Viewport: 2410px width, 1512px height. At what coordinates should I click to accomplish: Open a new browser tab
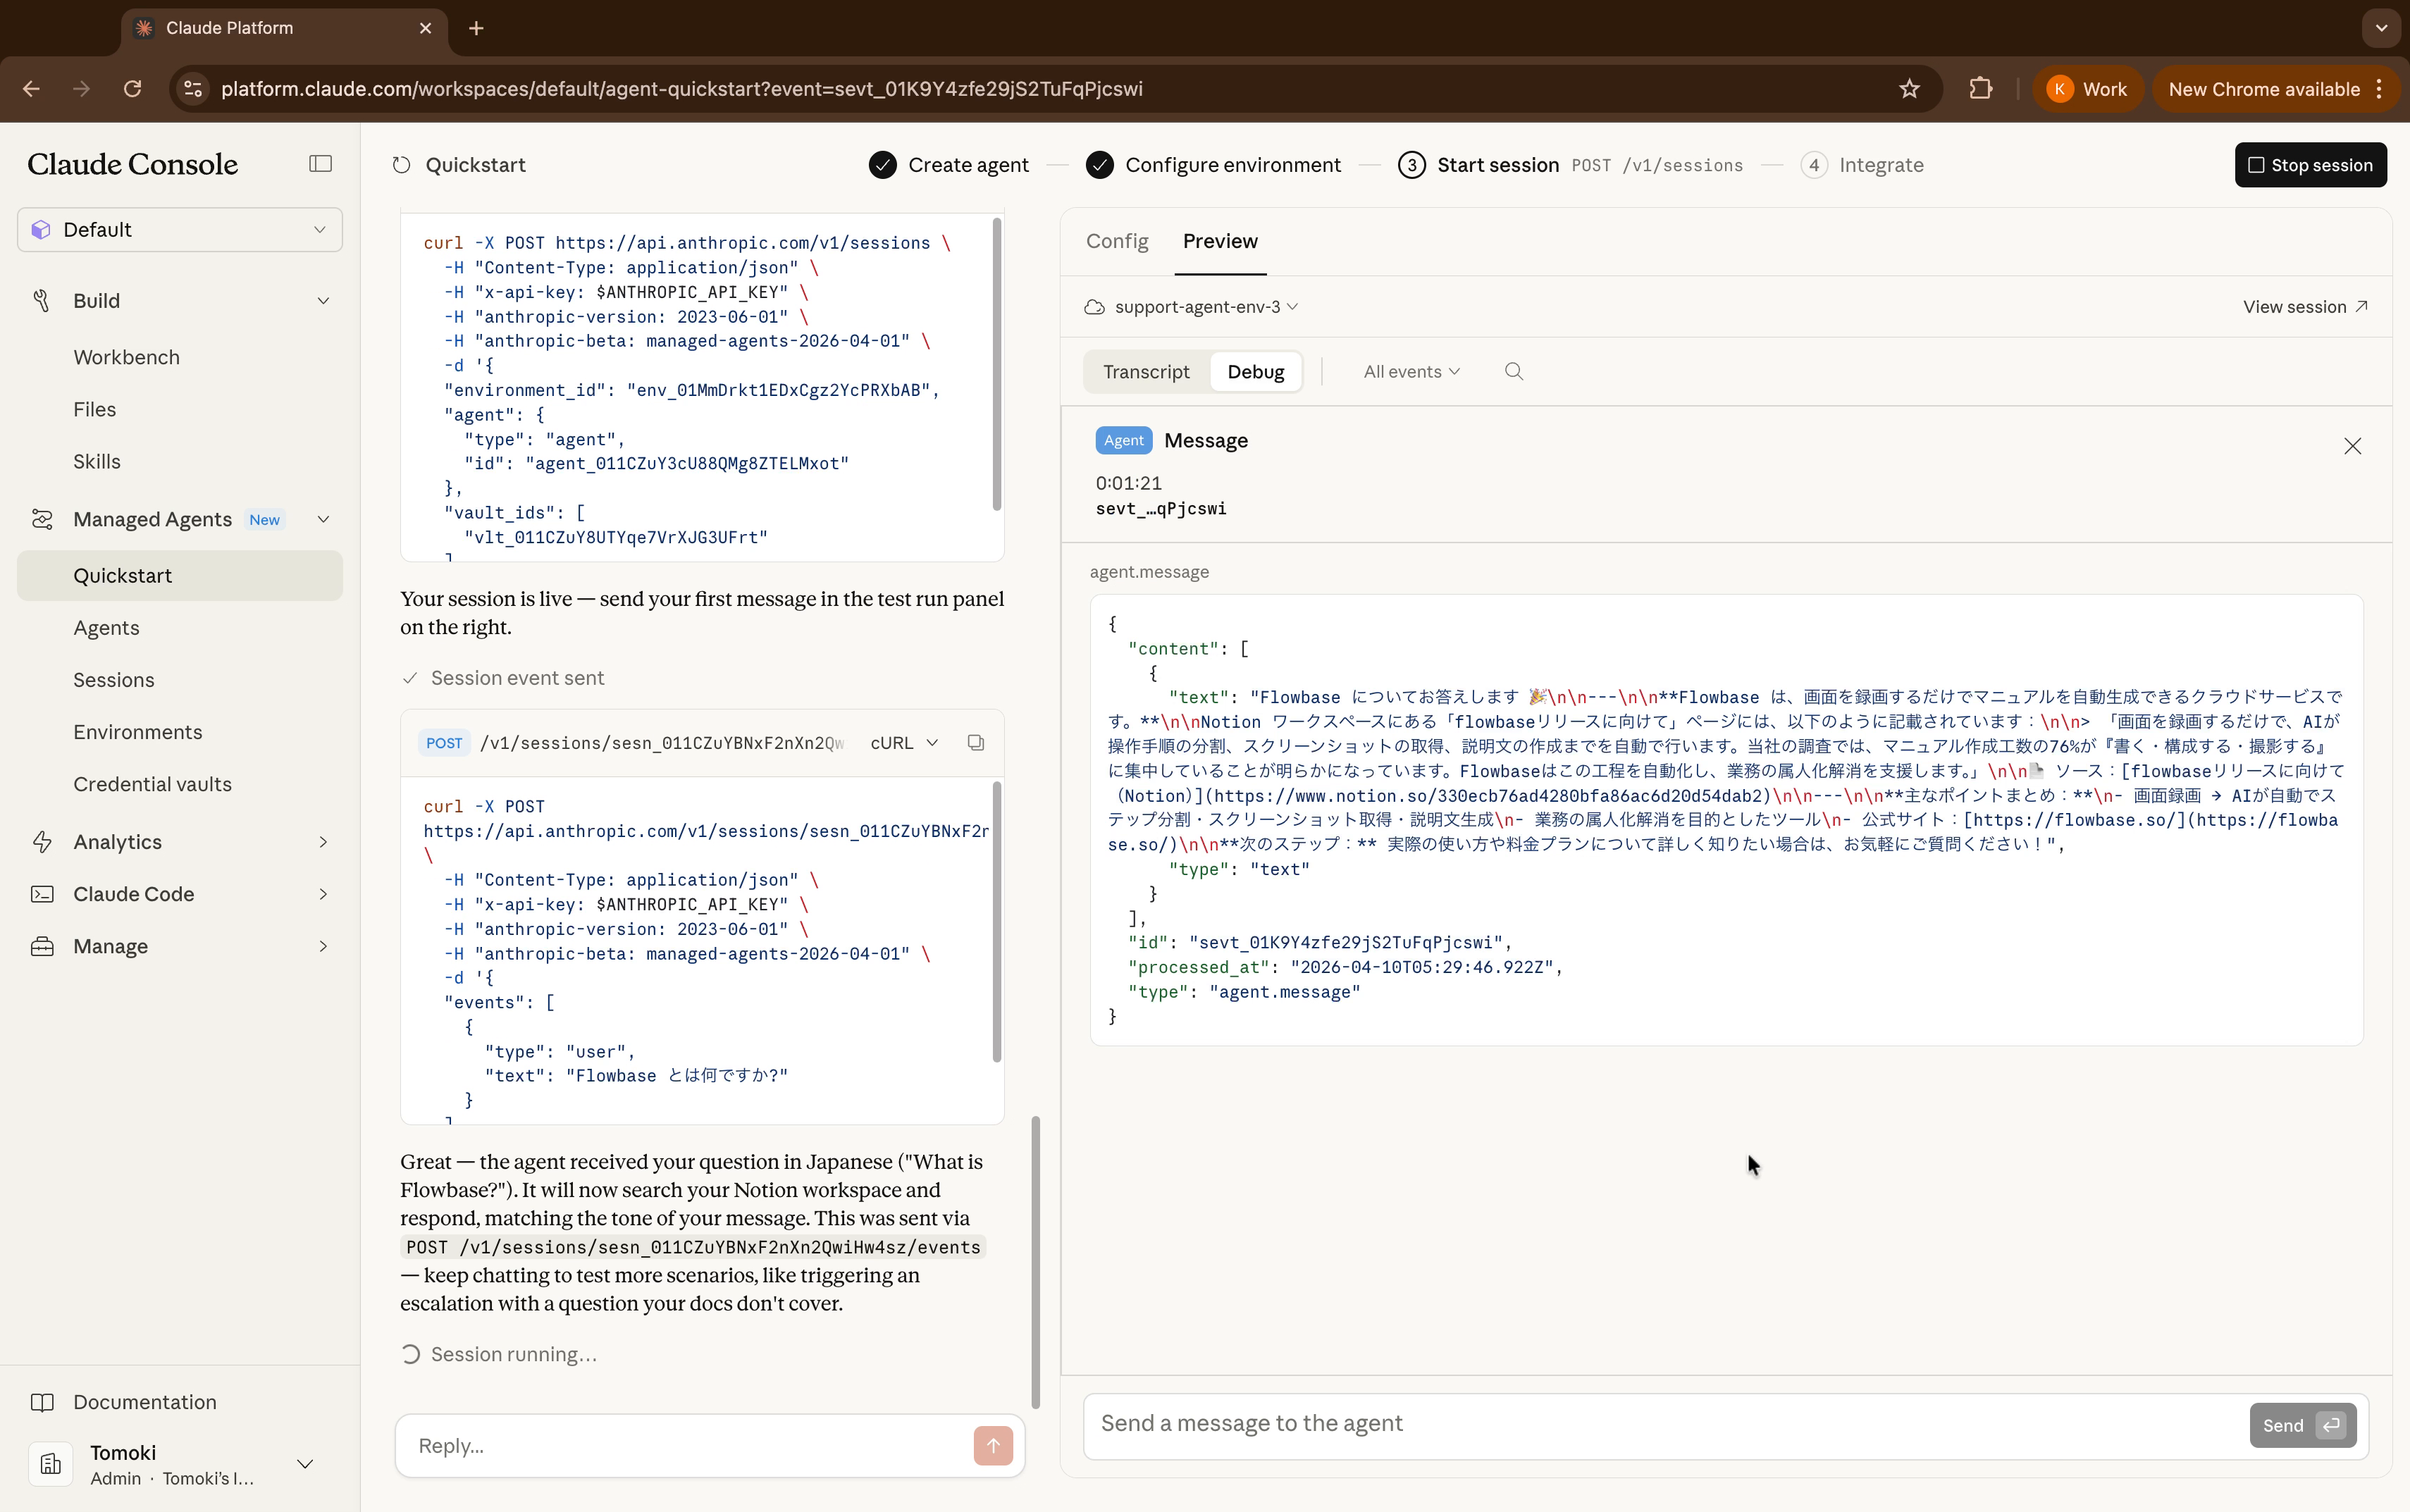tap(476, 28)
